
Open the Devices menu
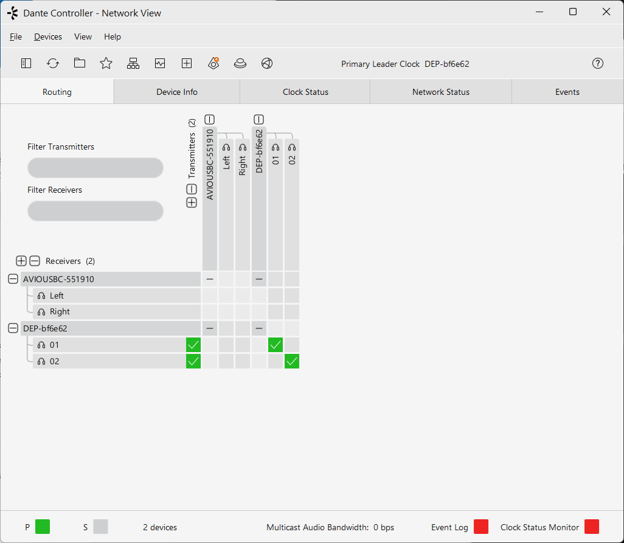(x=48, y=37)
